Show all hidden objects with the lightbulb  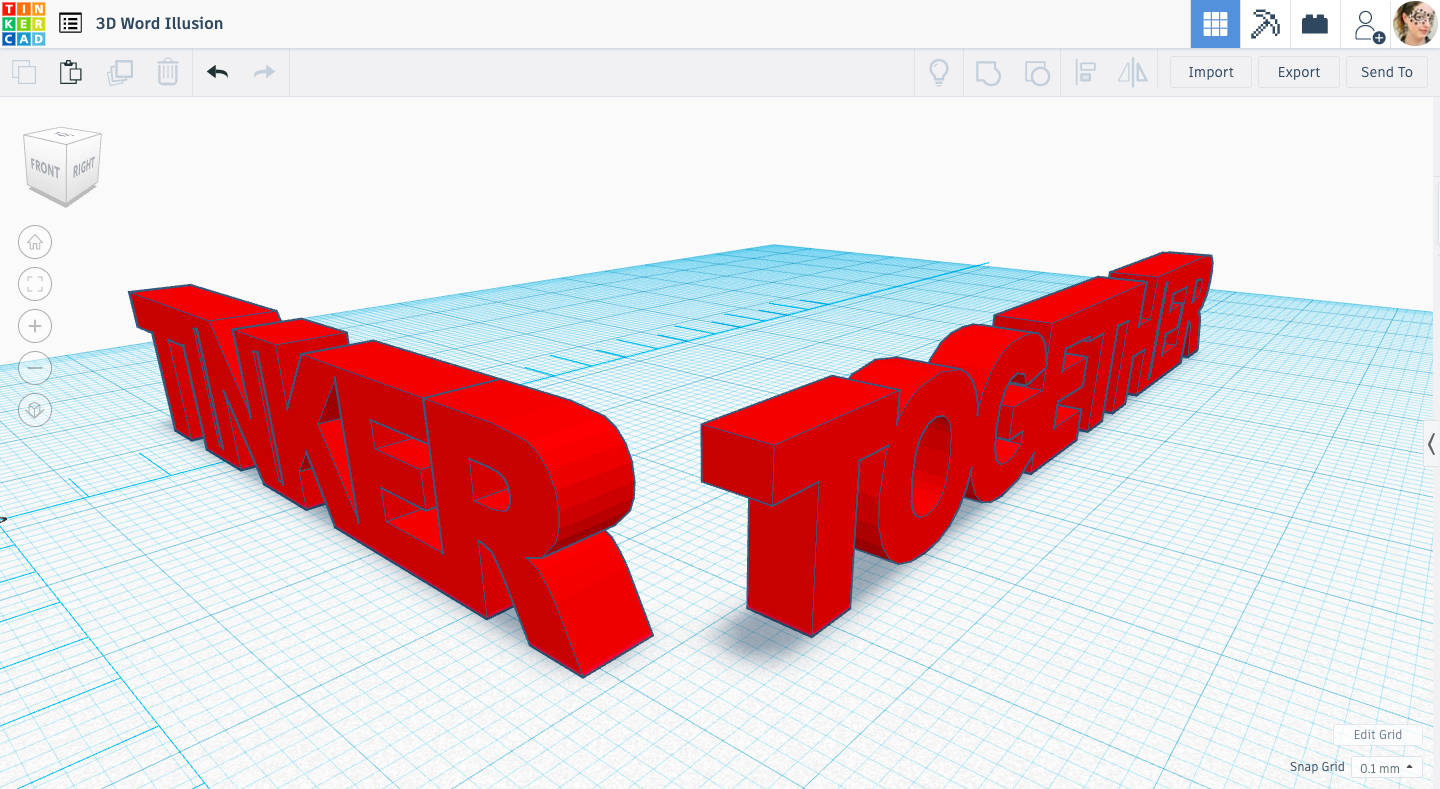coord(938,72)
